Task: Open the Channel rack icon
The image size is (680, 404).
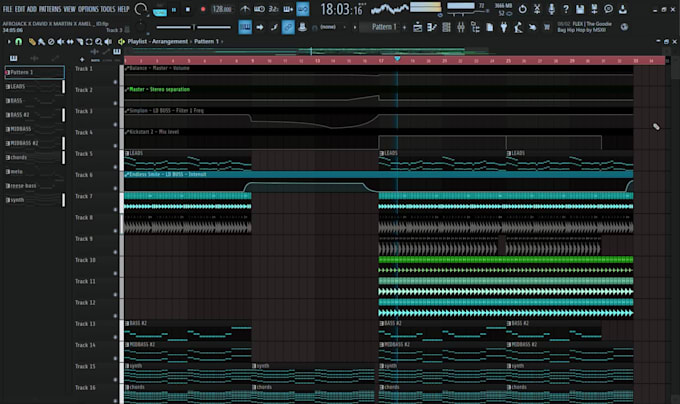Action: 446,27
